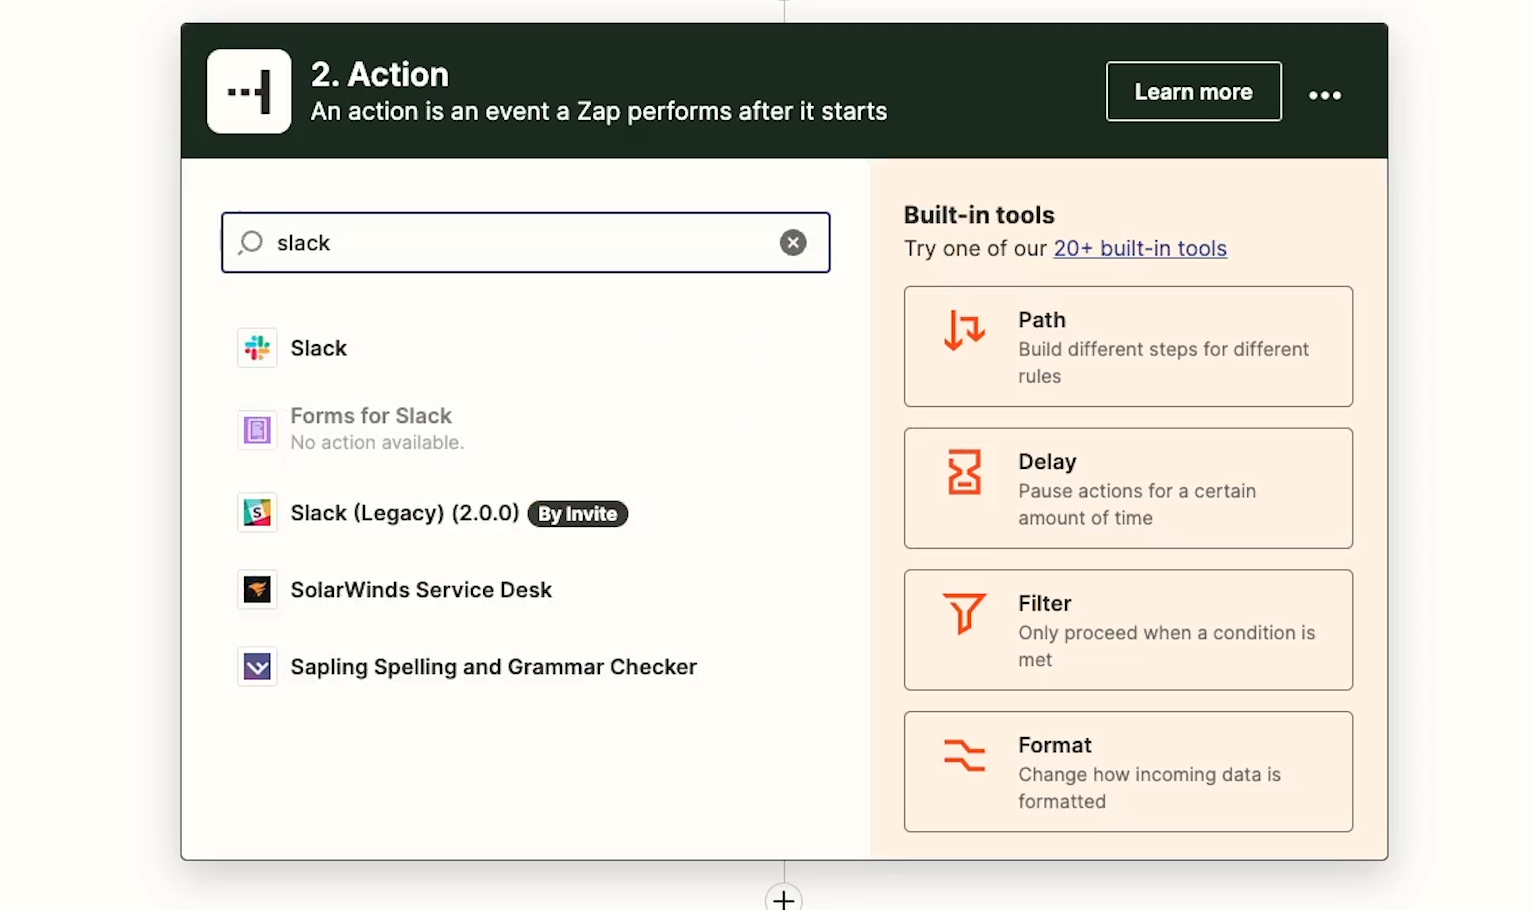This screenshot has height=910, width=1532.
Task: Pick Slack (Legacy) (2.0.0) label
Action: [x=405, y=513]
